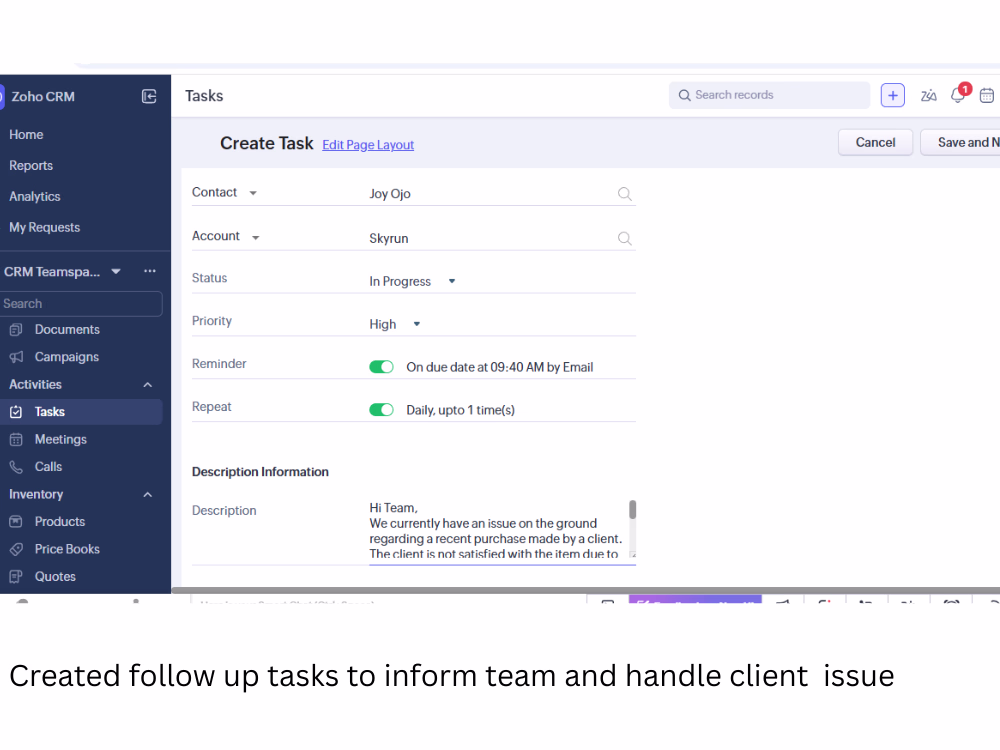Viewport: 1000px width, 750px height.
Task: Click reminder text On due date at 09:40 AM
Action: [499, 367]
